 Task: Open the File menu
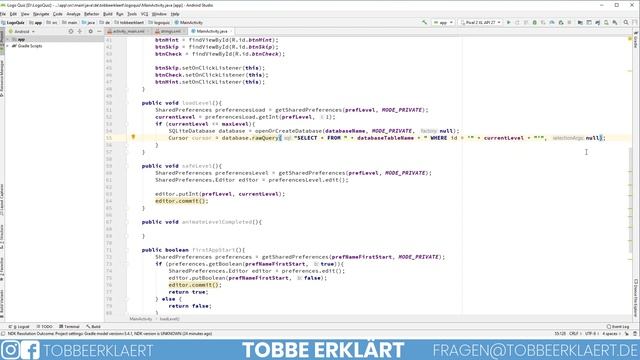click(3, 14)
